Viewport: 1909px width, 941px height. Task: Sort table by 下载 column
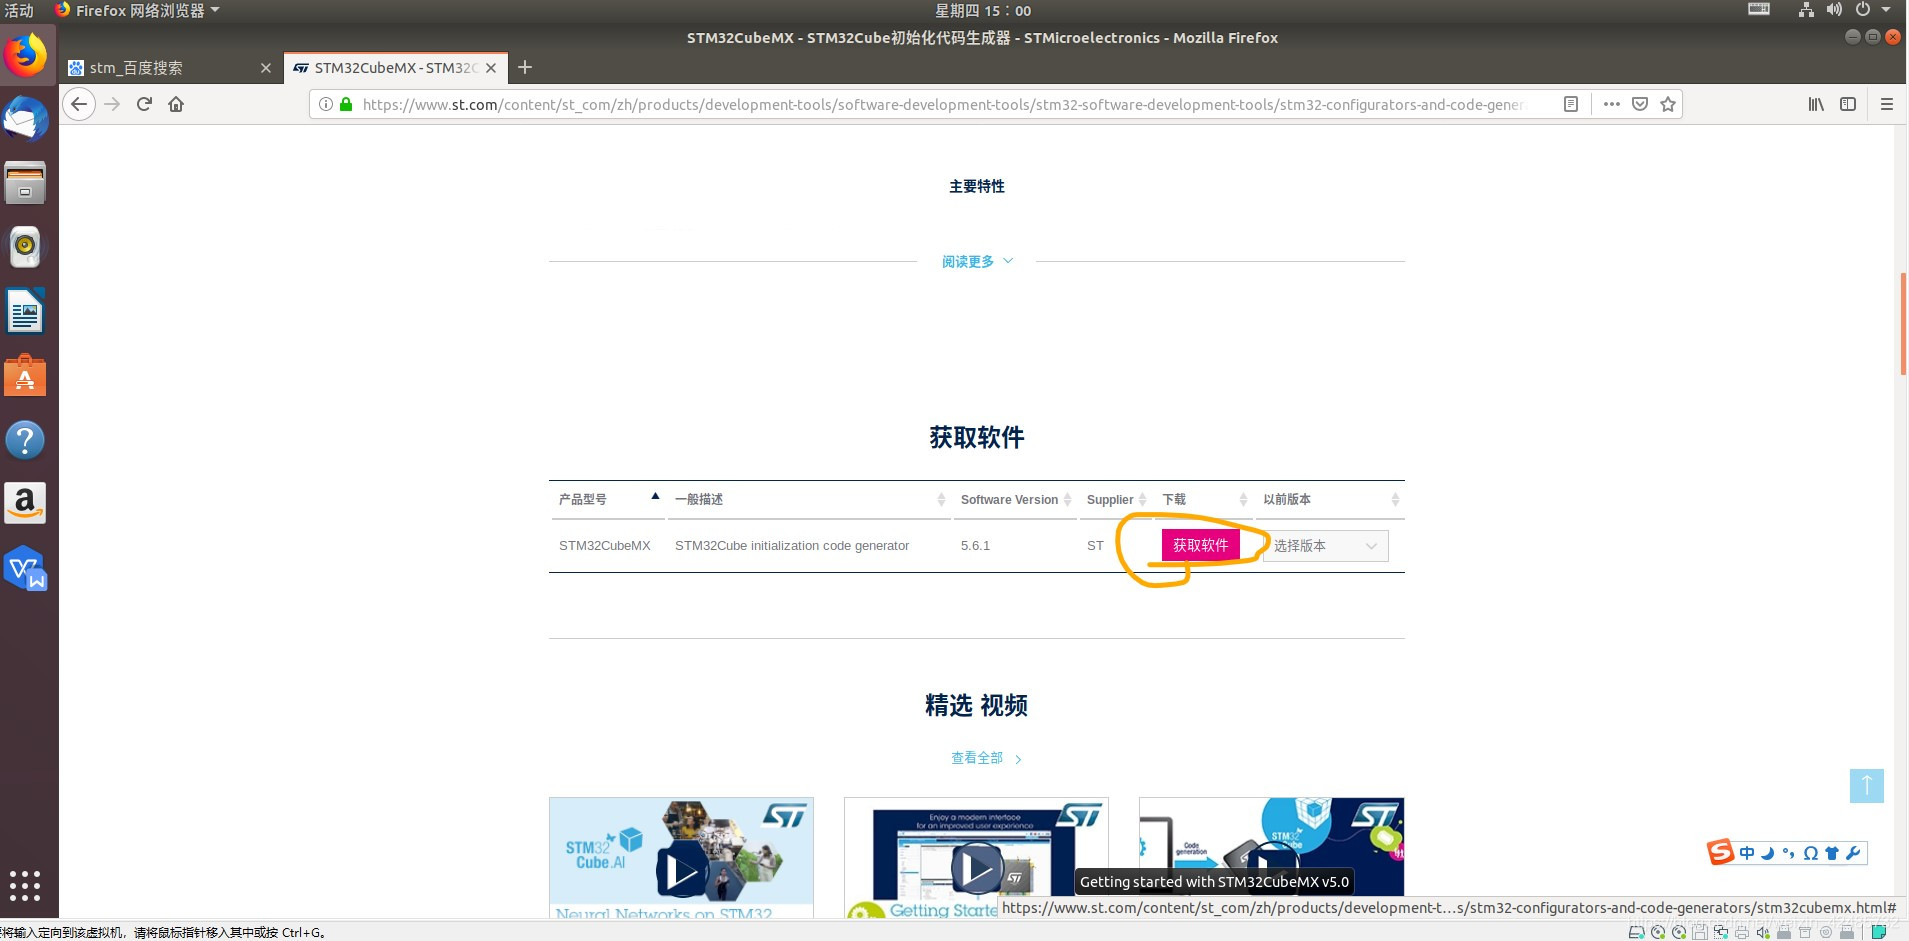tap(1204, 499)
